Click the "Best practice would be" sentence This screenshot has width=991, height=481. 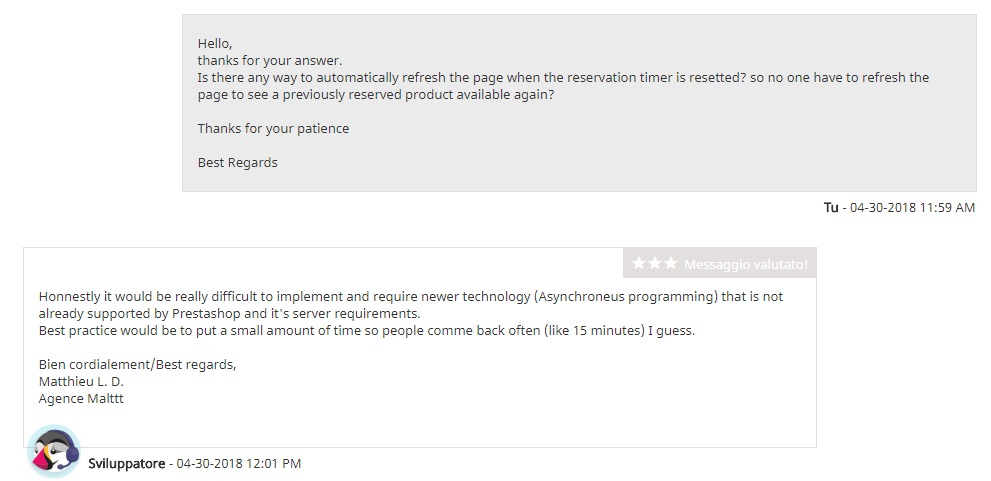click(366, 330)
